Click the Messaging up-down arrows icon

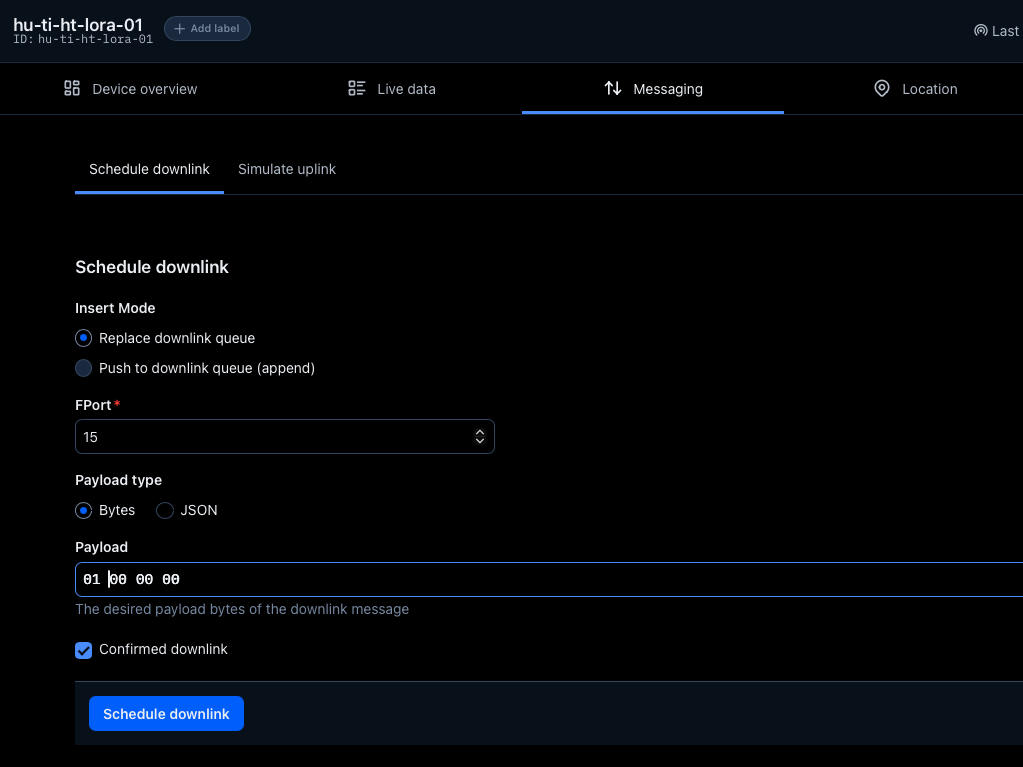(613, 89)
